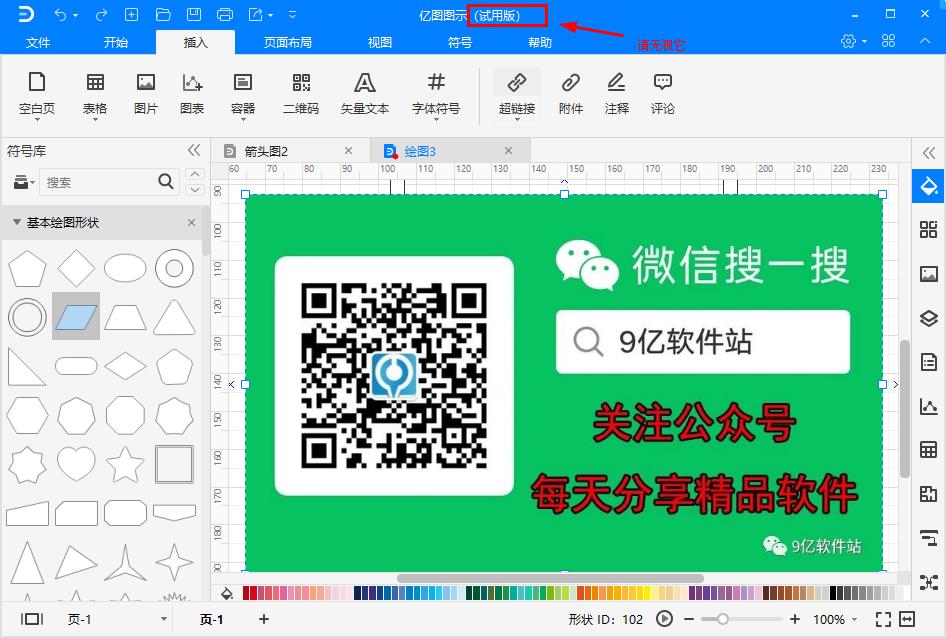Switch to the 符号 tab
The width and height of the screenshot is (946, 638).
(459, 42)
